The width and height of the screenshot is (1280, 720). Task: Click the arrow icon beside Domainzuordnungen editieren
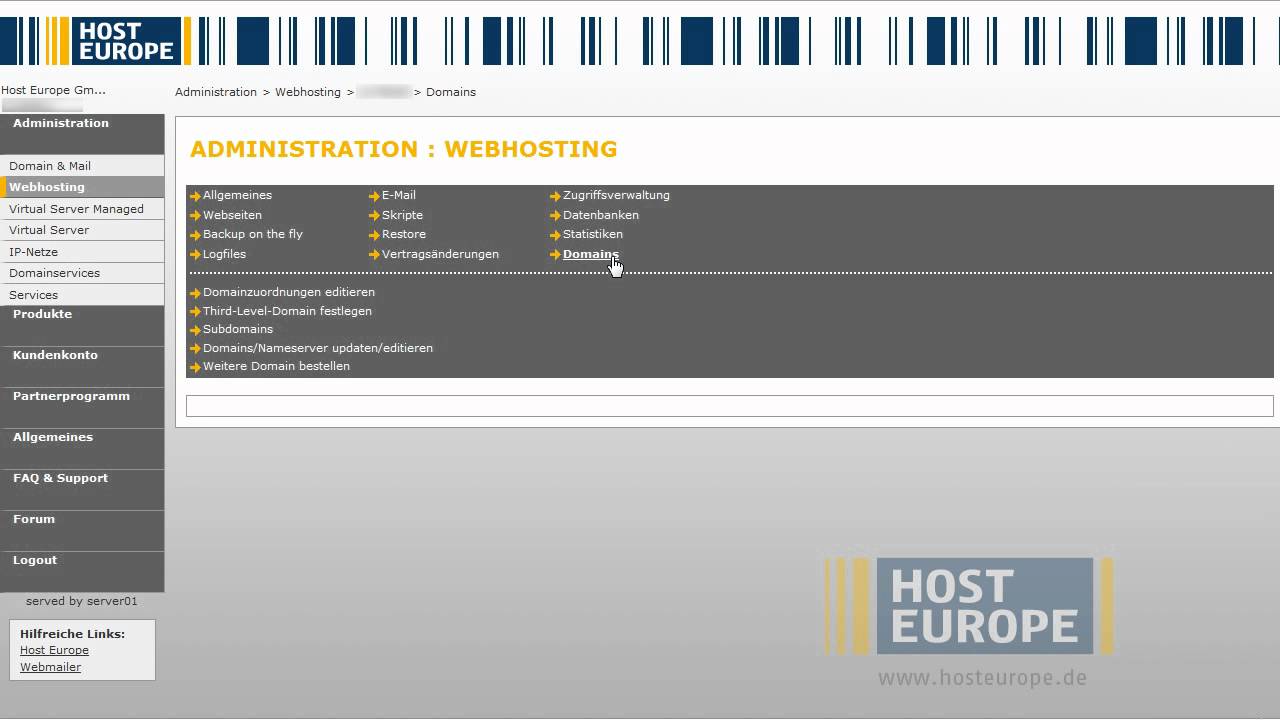tap(195, 293)
